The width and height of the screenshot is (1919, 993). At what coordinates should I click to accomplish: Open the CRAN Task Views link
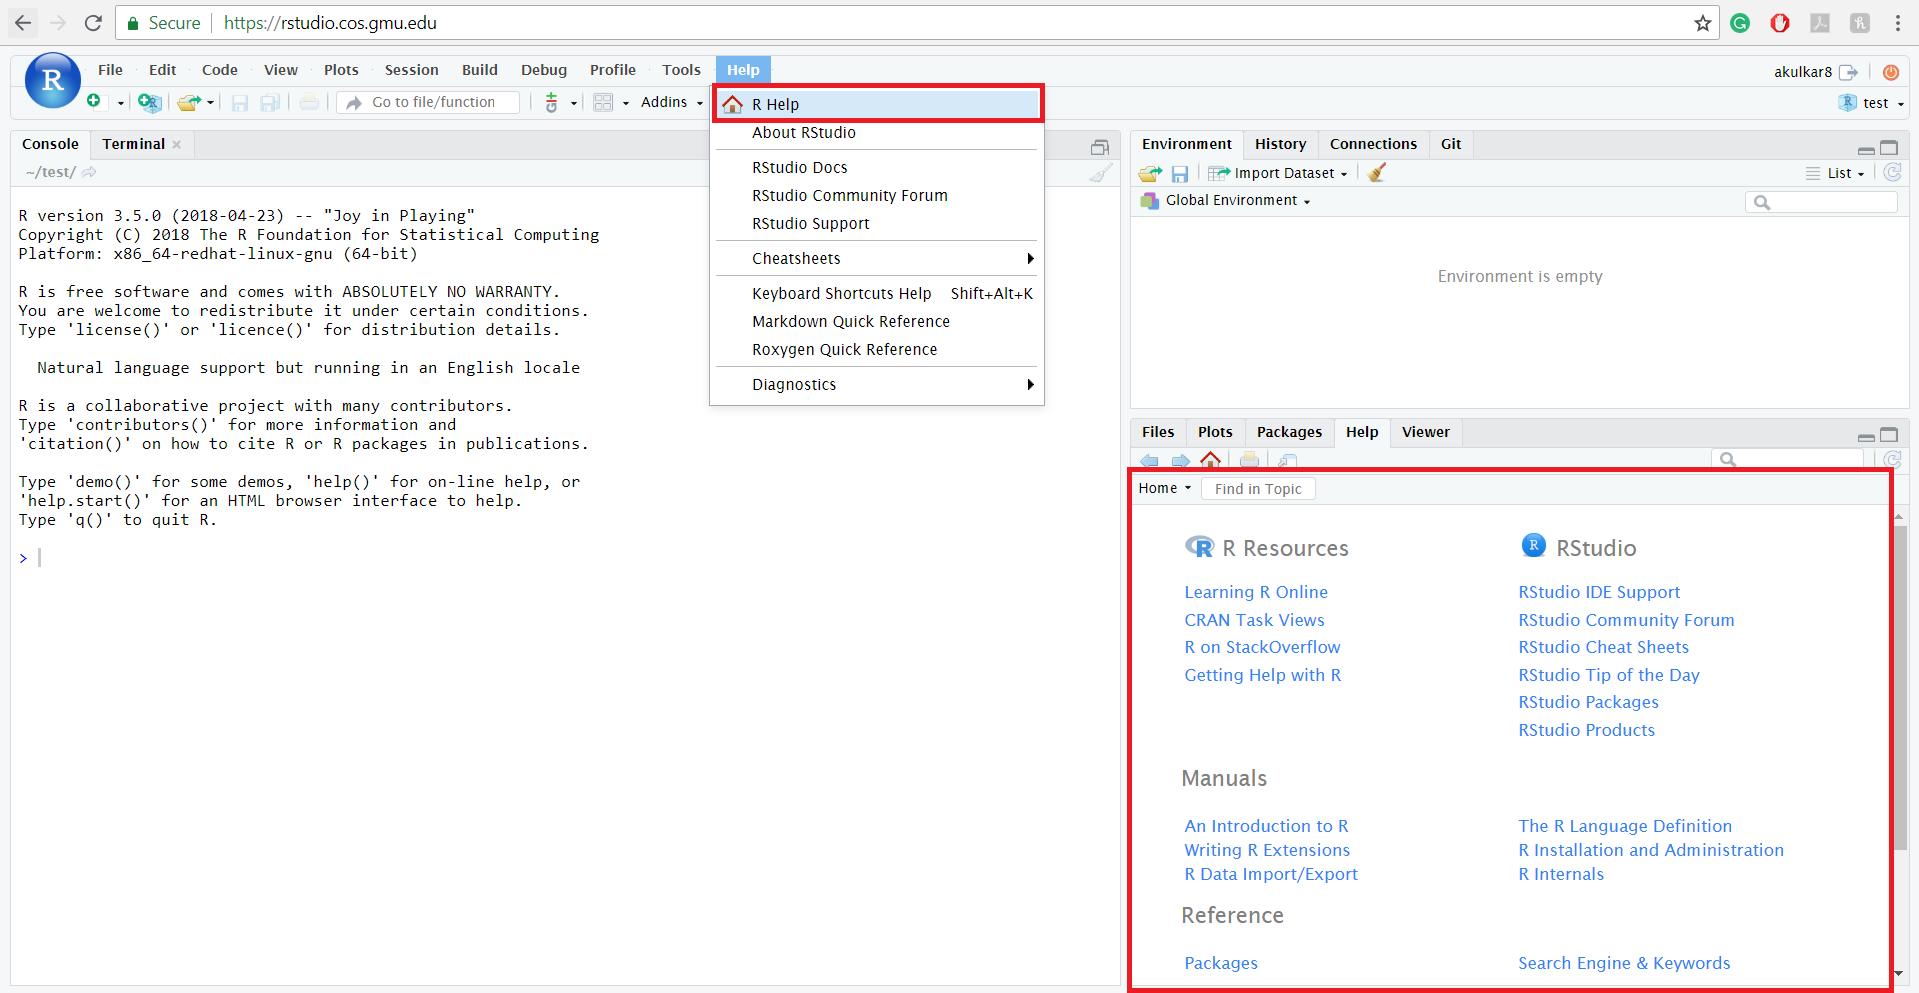click(1254, 620)
